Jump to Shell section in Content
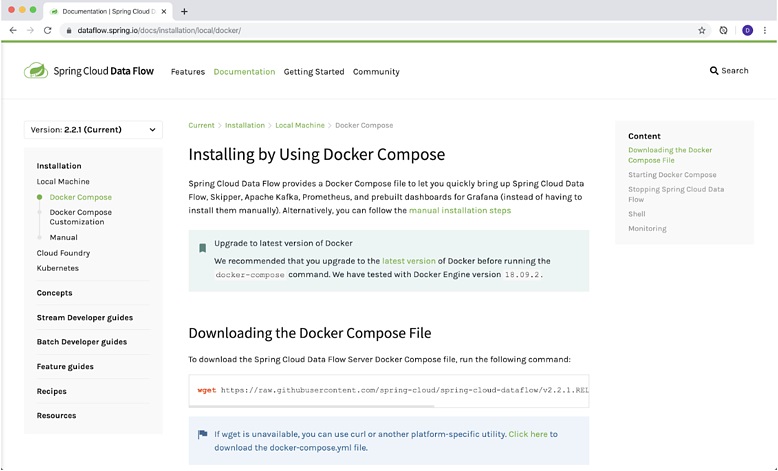This screenshot has width=778, height=471. (637, 214)
